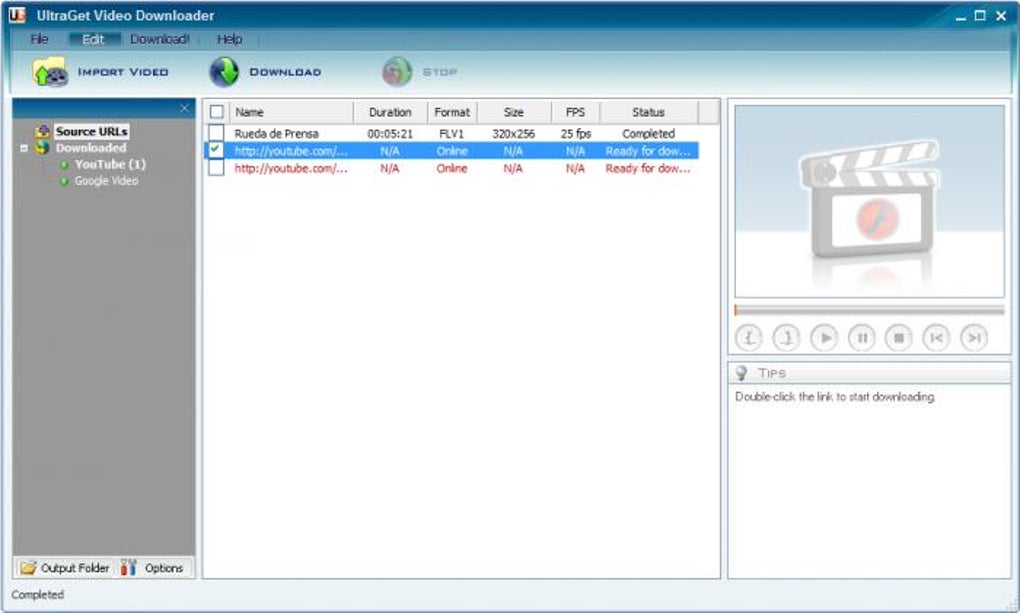Click the Import Video icon
The width and height of the screenshot is (1020, 613).
(x=50, y=72)
